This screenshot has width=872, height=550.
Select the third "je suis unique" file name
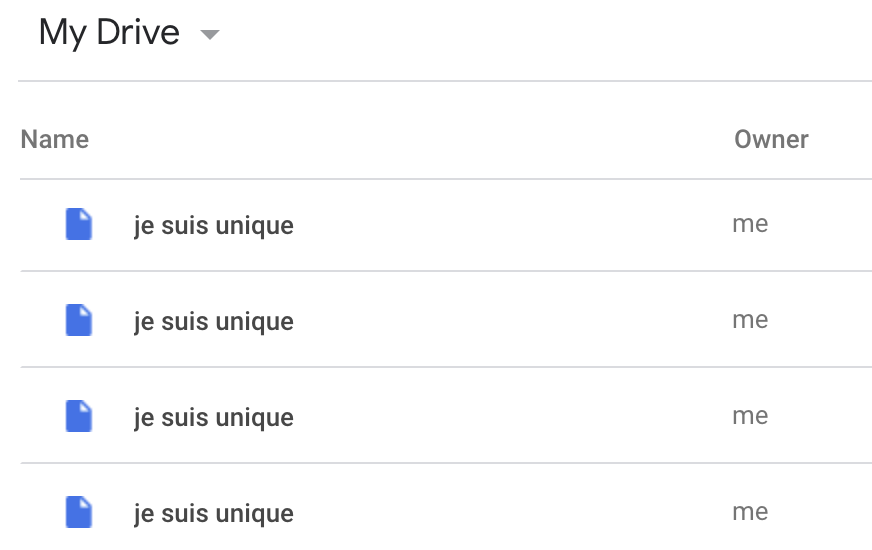click(214, 418)
